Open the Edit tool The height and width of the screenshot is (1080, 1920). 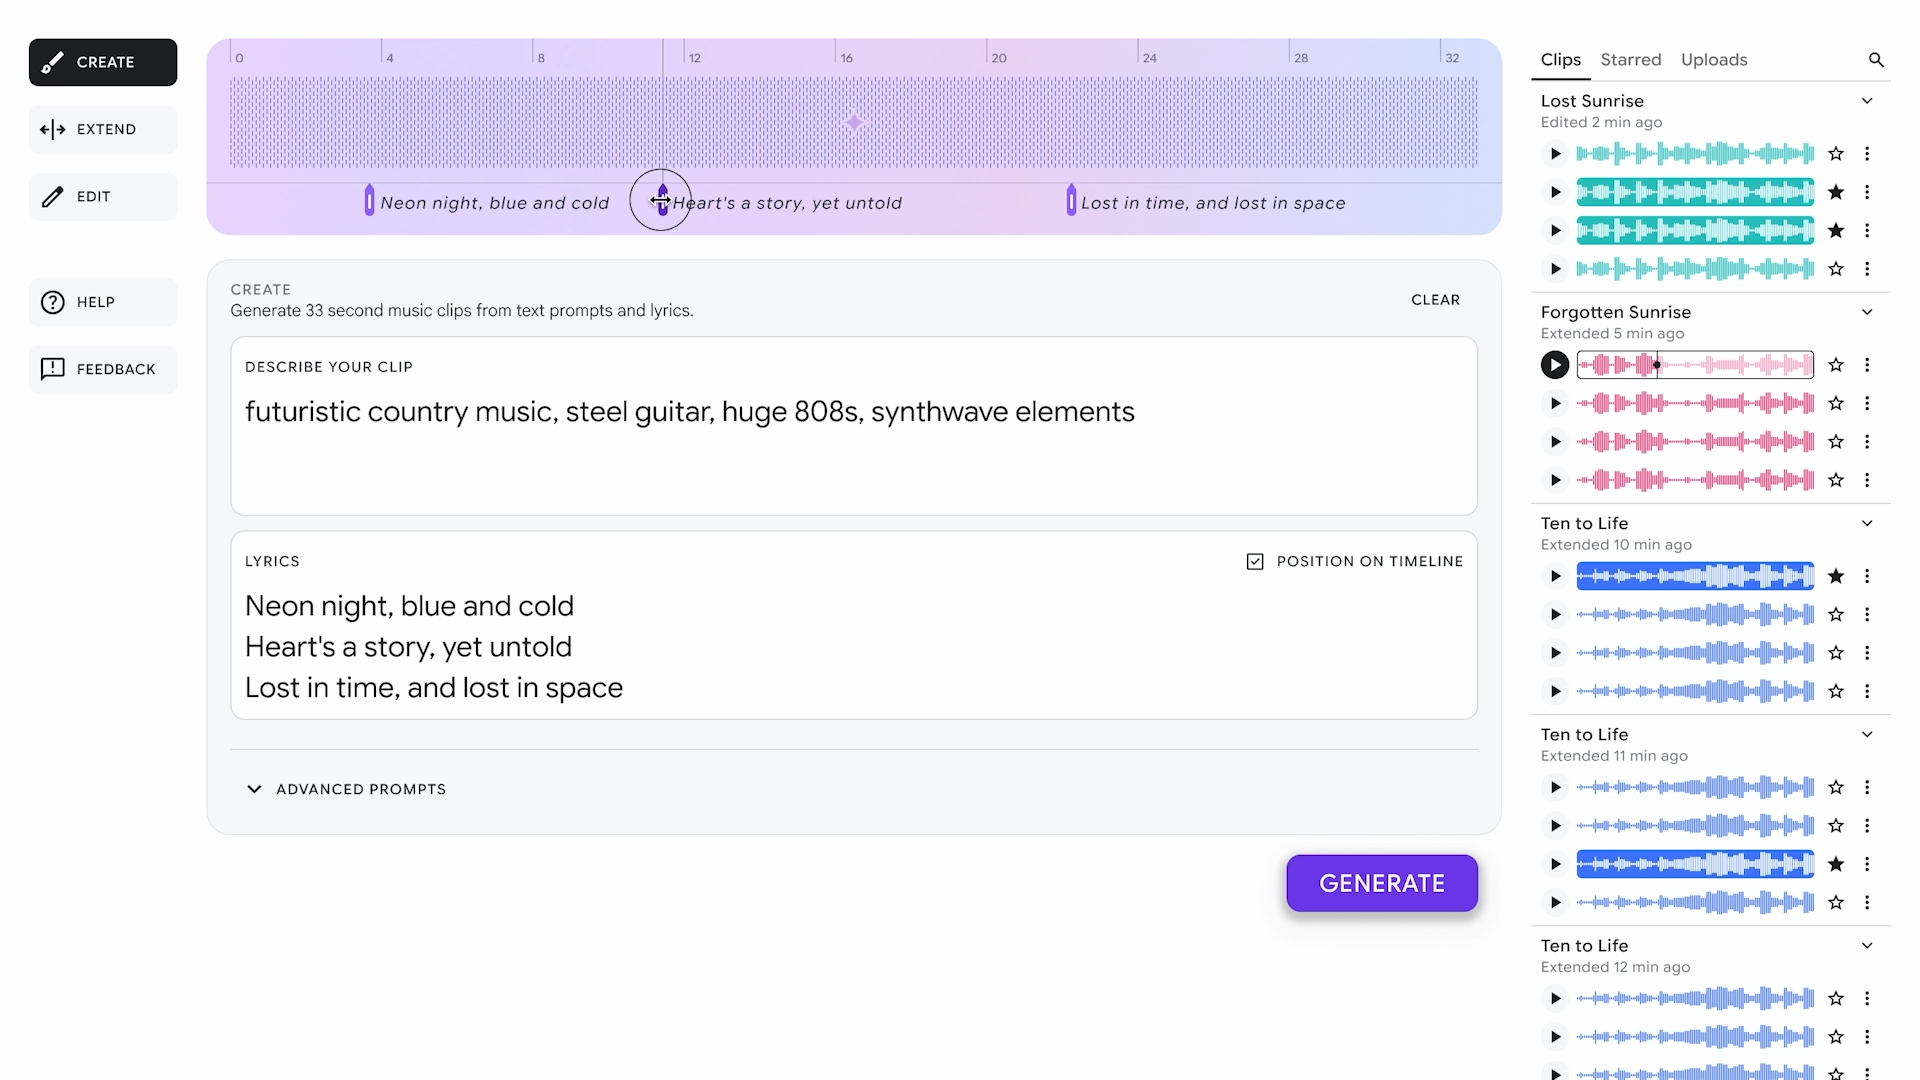(x=103, y=197)
